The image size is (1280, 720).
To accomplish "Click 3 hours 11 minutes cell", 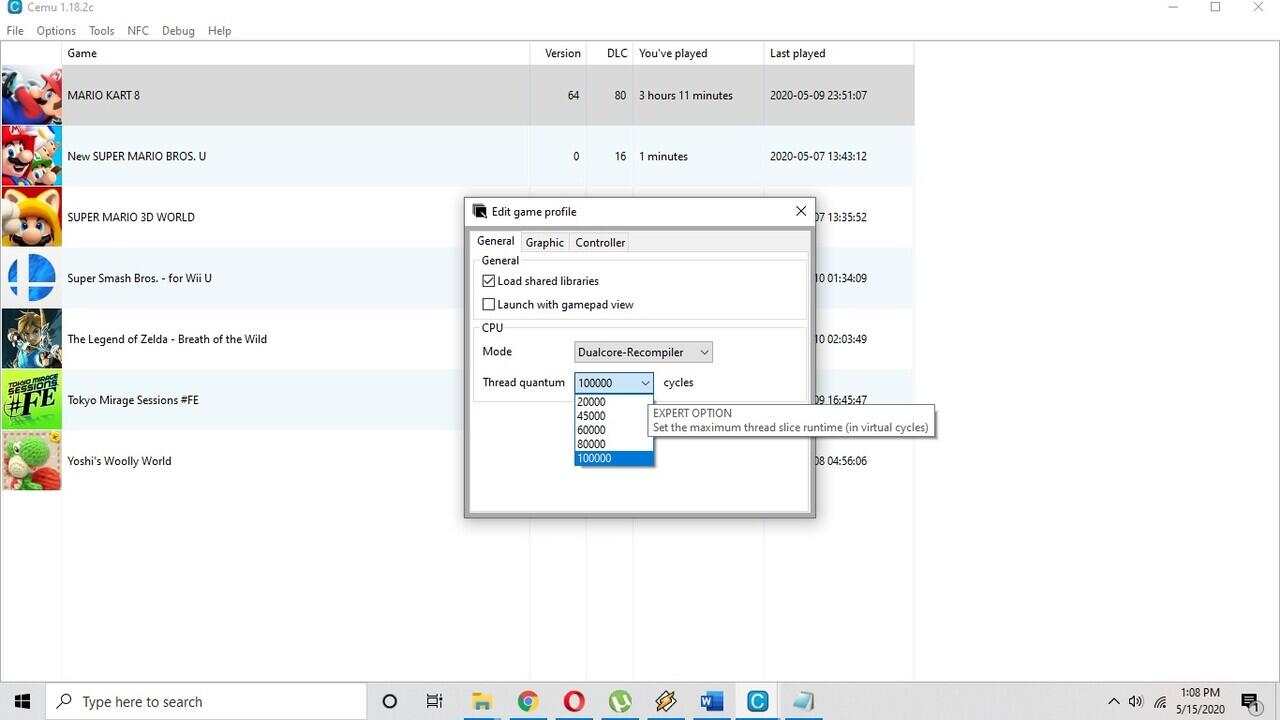I will tap(686, 95).
